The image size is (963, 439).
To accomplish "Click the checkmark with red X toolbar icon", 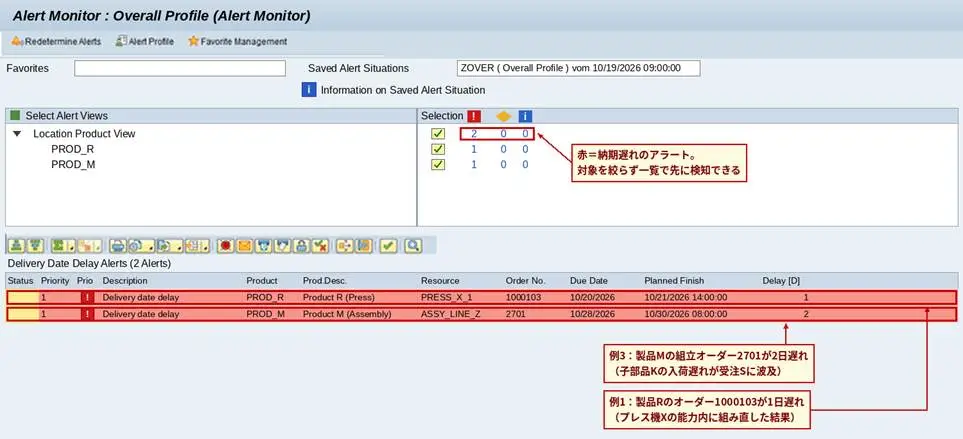I will click(319, 246).
